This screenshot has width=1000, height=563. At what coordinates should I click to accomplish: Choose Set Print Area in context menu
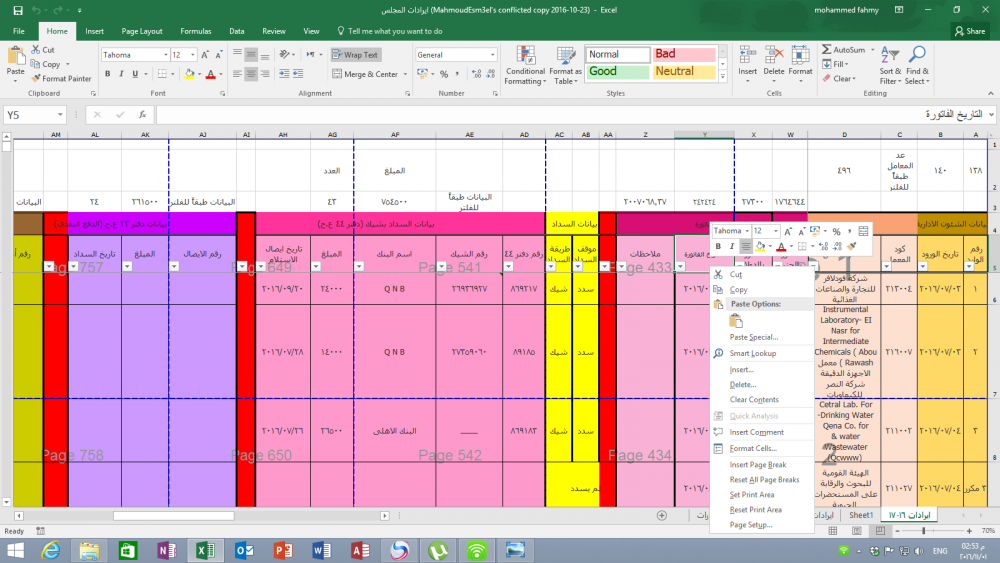[x=761, y=495]
